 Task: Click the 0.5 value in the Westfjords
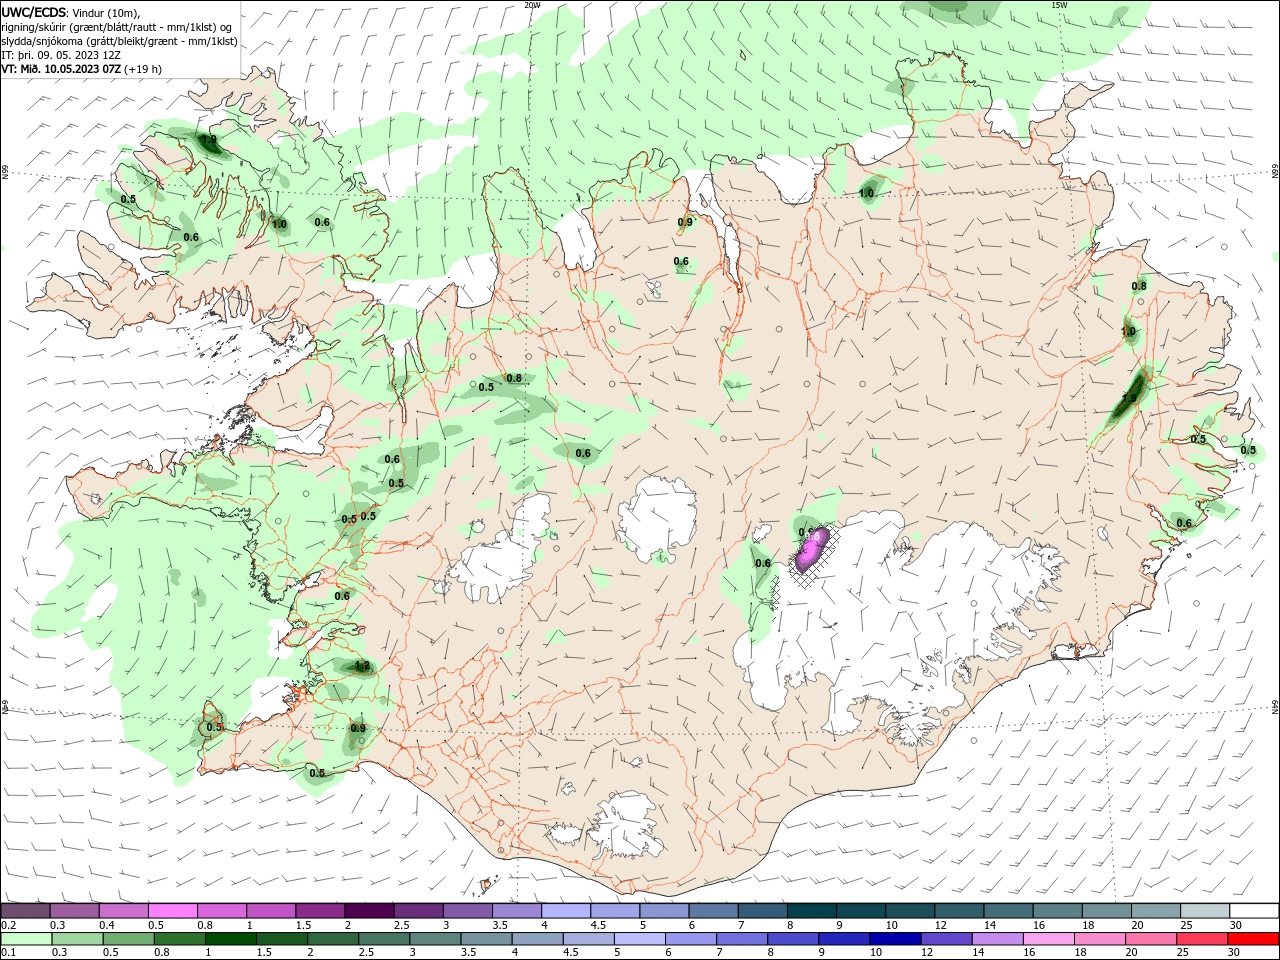coord(128,199)
